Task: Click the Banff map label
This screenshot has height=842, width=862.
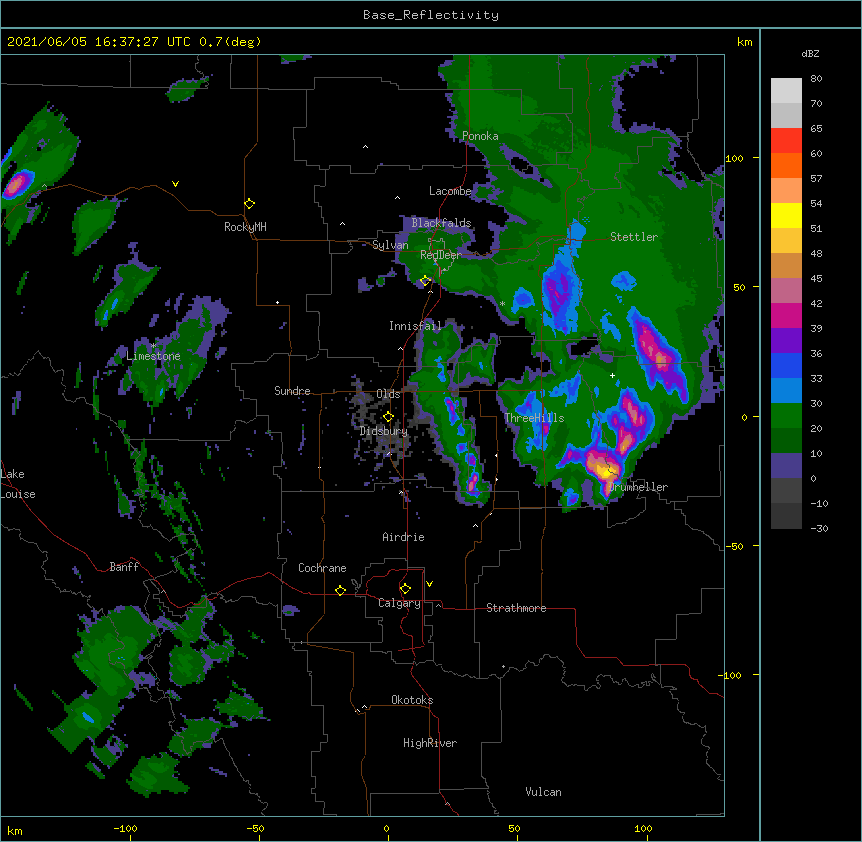Action: 124,567
